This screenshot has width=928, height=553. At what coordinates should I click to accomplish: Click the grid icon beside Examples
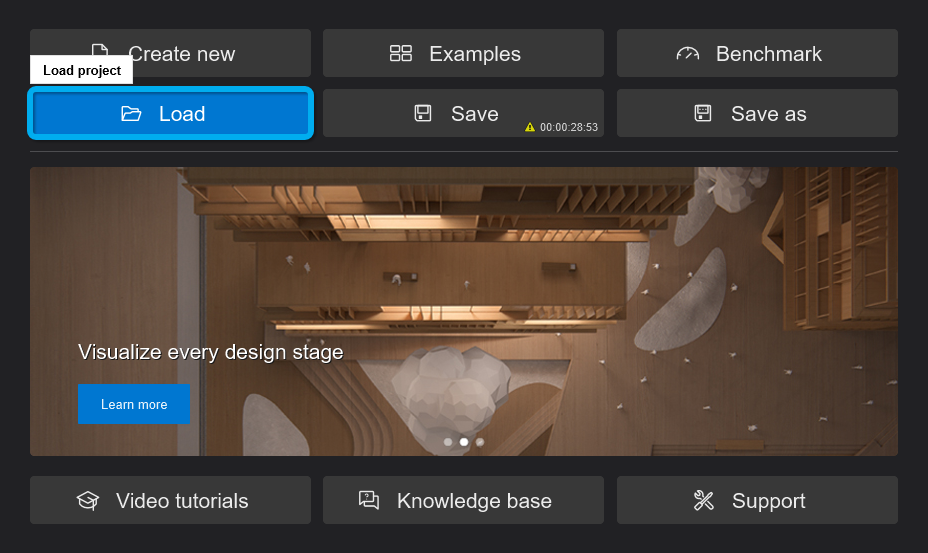[x=401, y=54]
